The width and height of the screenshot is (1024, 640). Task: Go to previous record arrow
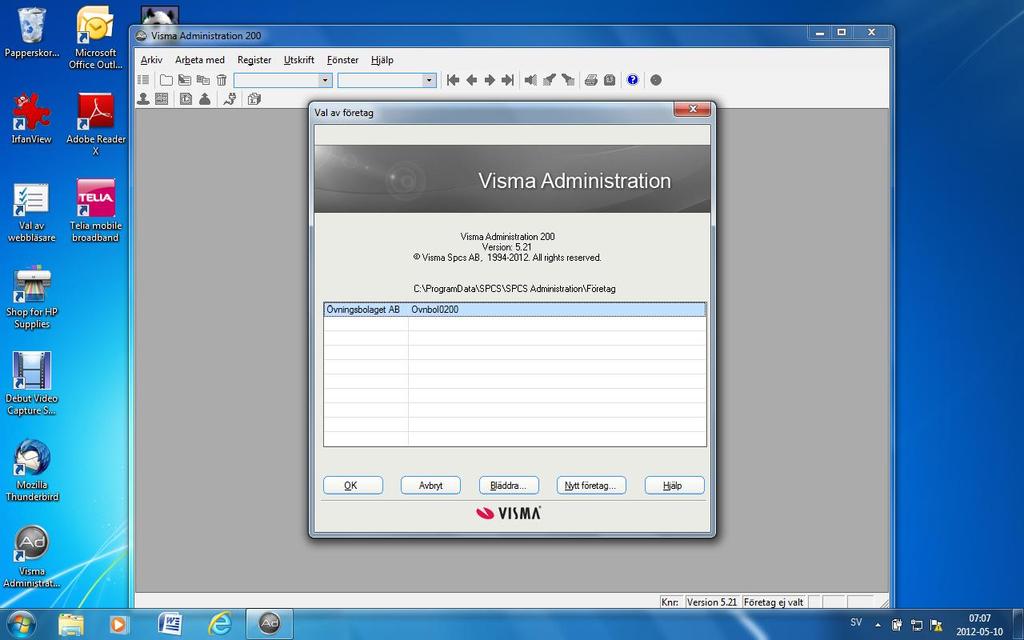(x=471, y=80)
